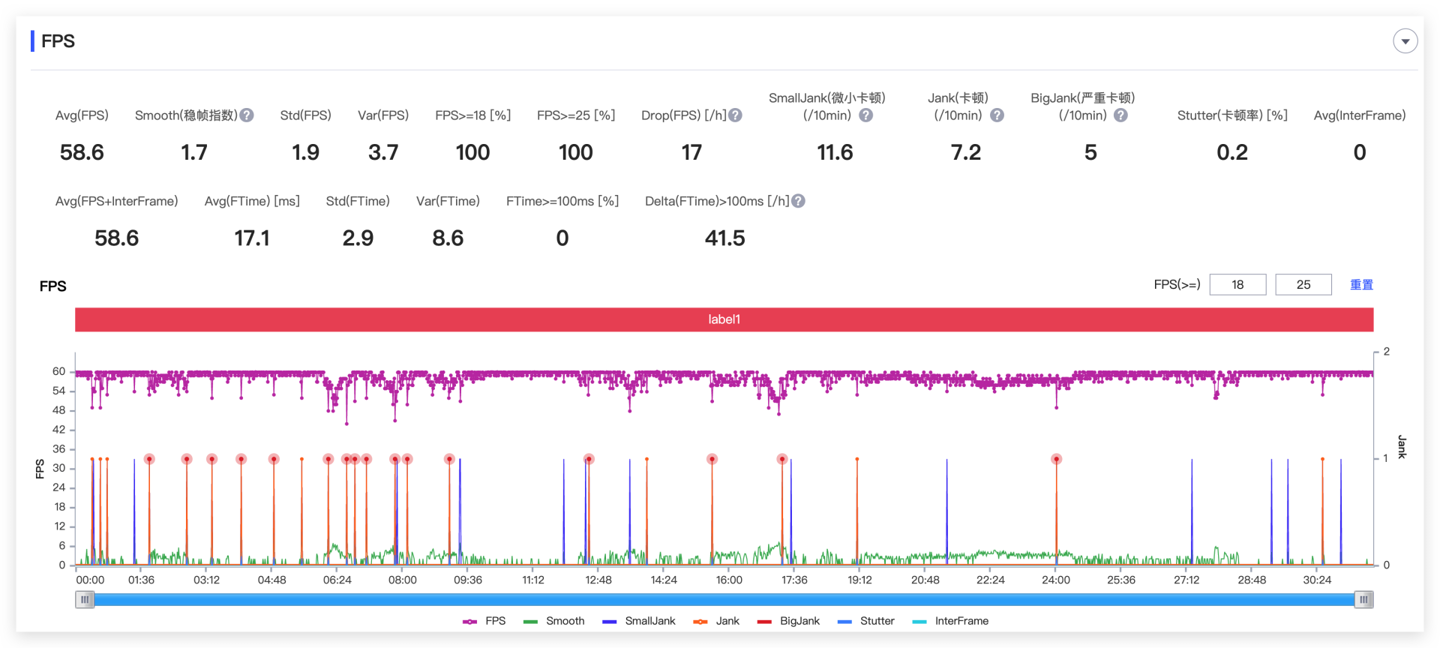This screenshot has width=1440, height=648.
Task: Click the Delta(FTime) value 41.5
Action: coord(725,238)
